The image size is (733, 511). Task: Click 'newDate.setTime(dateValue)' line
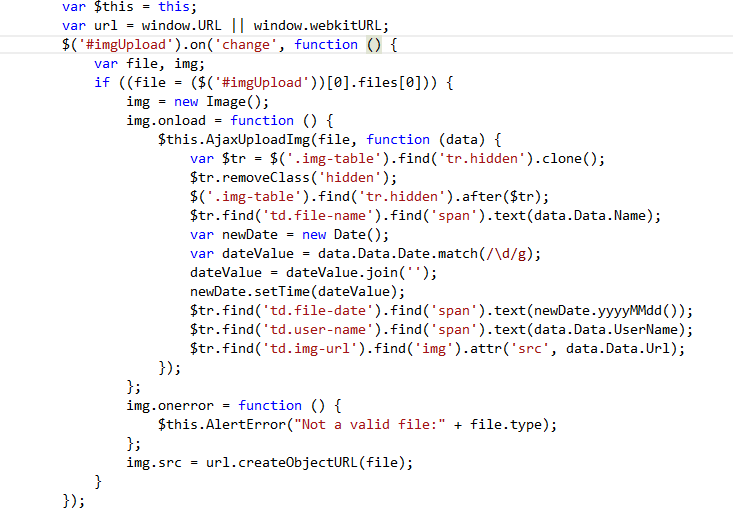[x=297, y=292]
